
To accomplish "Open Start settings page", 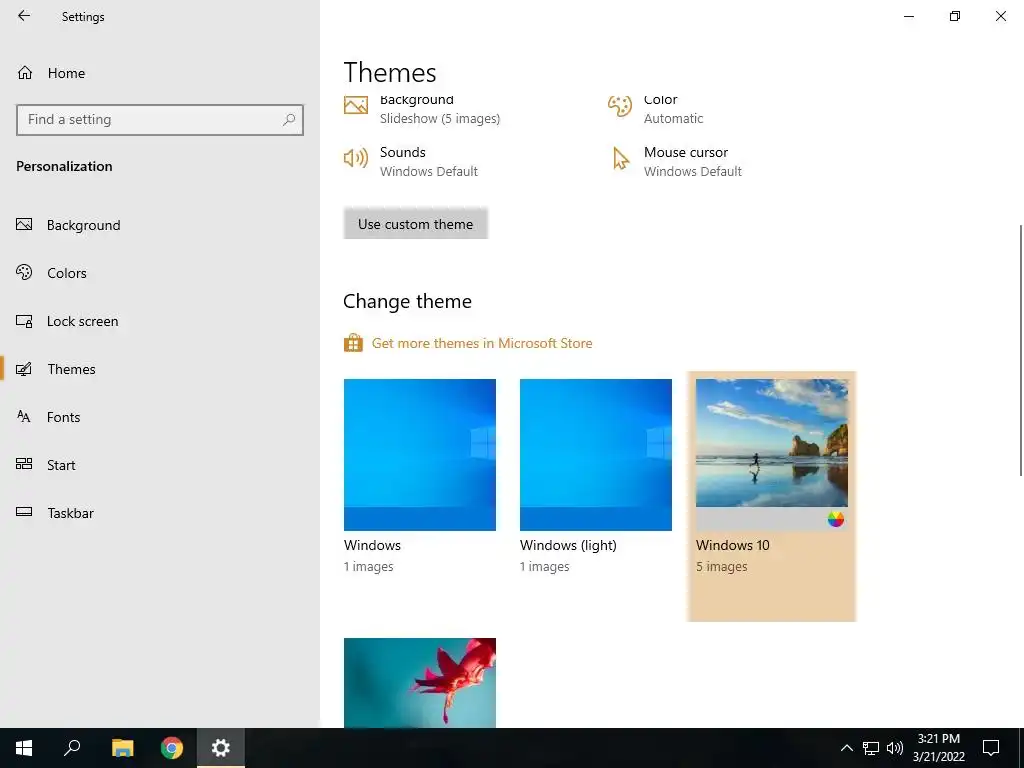I will point(61,465).
